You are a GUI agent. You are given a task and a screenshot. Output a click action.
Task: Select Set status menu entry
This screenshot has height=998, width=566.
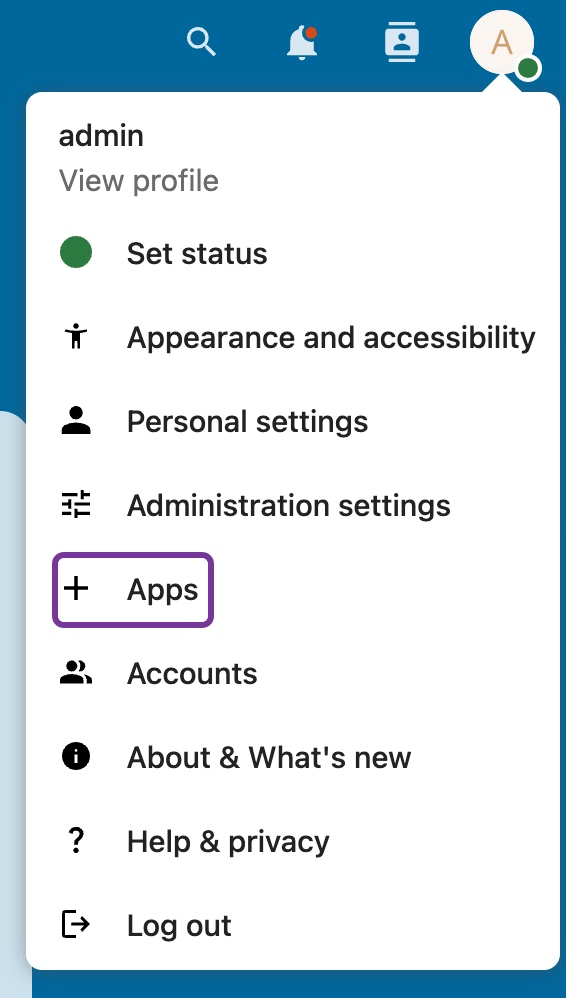click(293, 253)
